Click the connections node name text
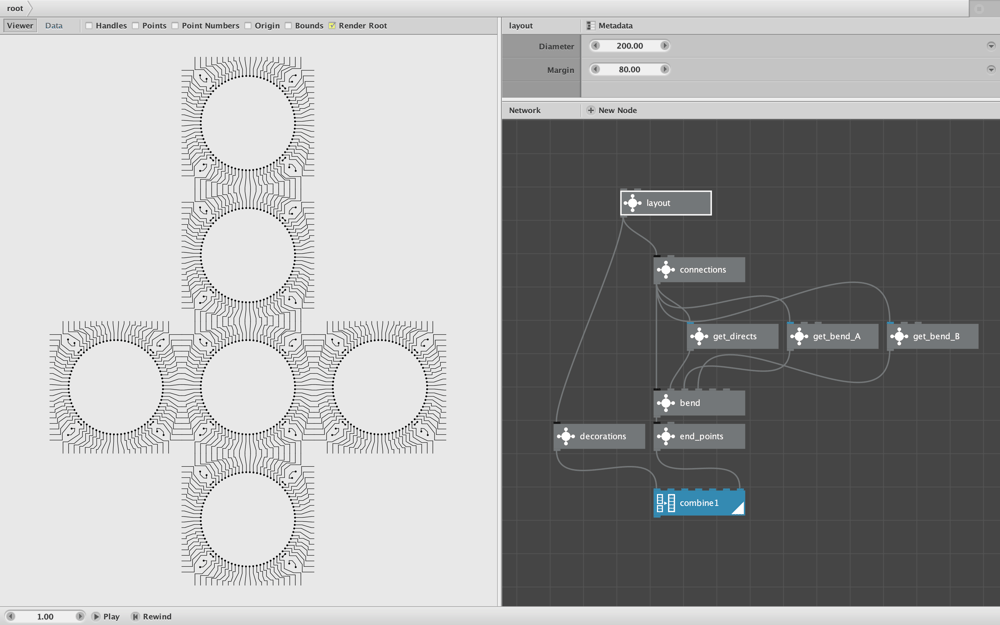 pyautogui.click(x=703, y=270)
